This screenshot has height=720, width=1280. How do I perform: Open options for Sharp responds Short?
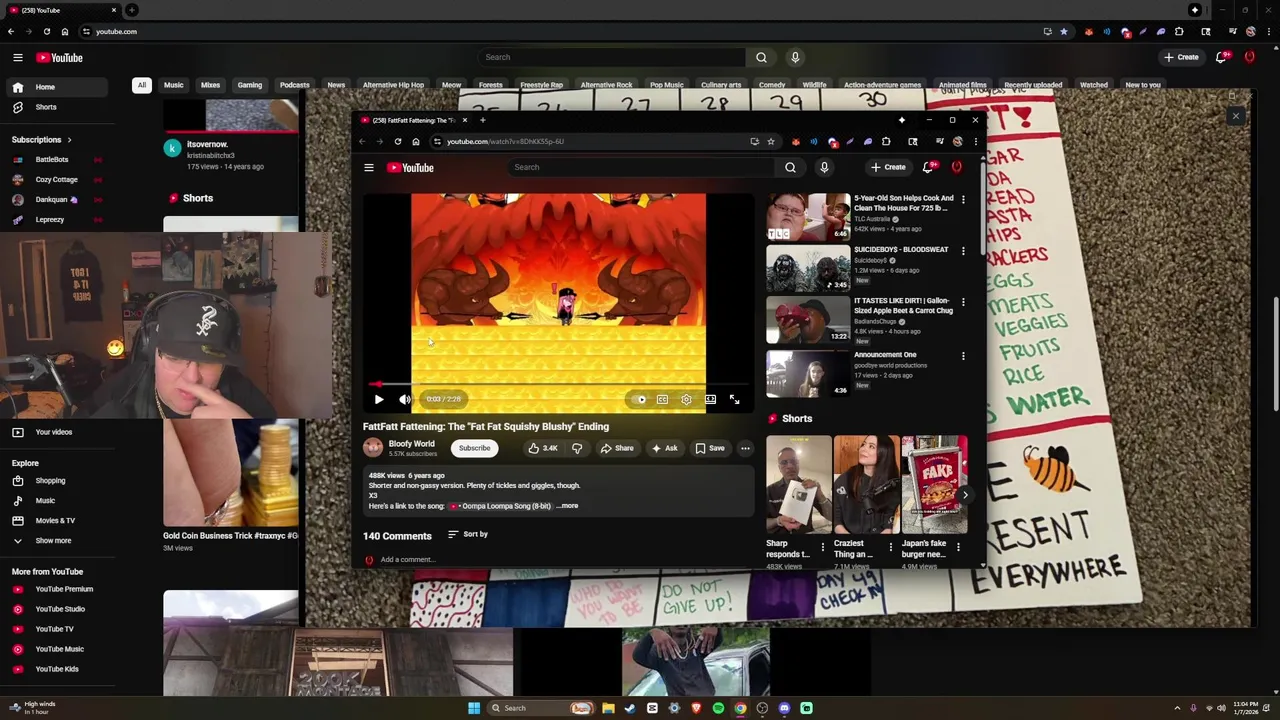[x=822, y=547]
